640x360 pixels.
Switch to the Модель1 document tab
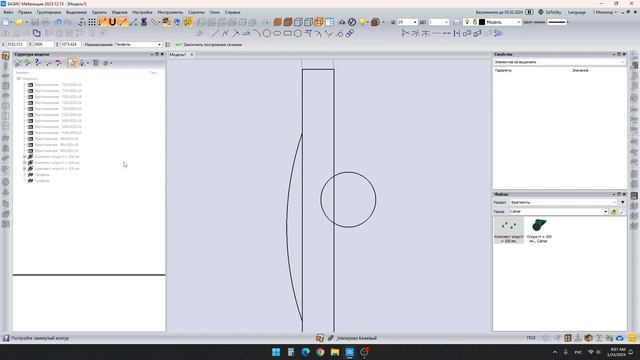click(x=178, y=54)
